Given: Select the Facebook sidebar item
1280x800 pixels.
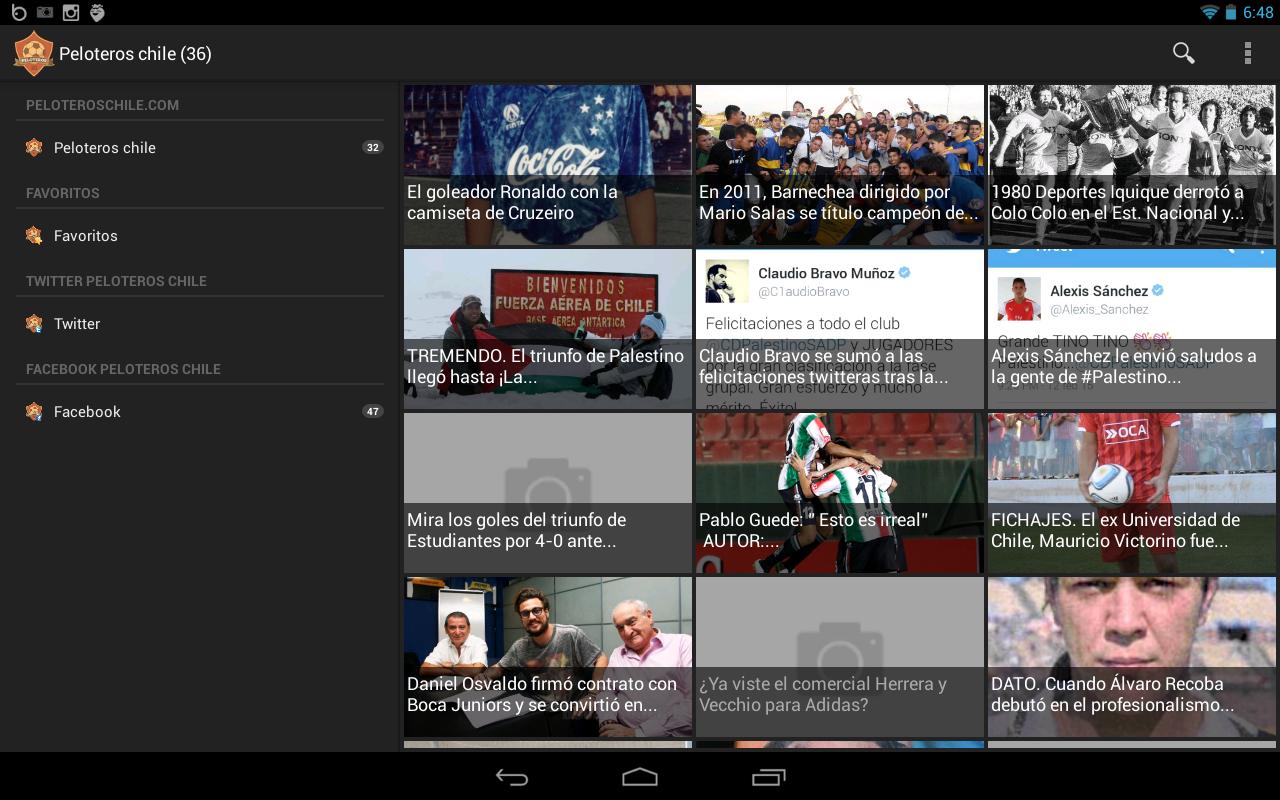Looking at the screenshot, I should pyautogui.click(x=200, y=411).
